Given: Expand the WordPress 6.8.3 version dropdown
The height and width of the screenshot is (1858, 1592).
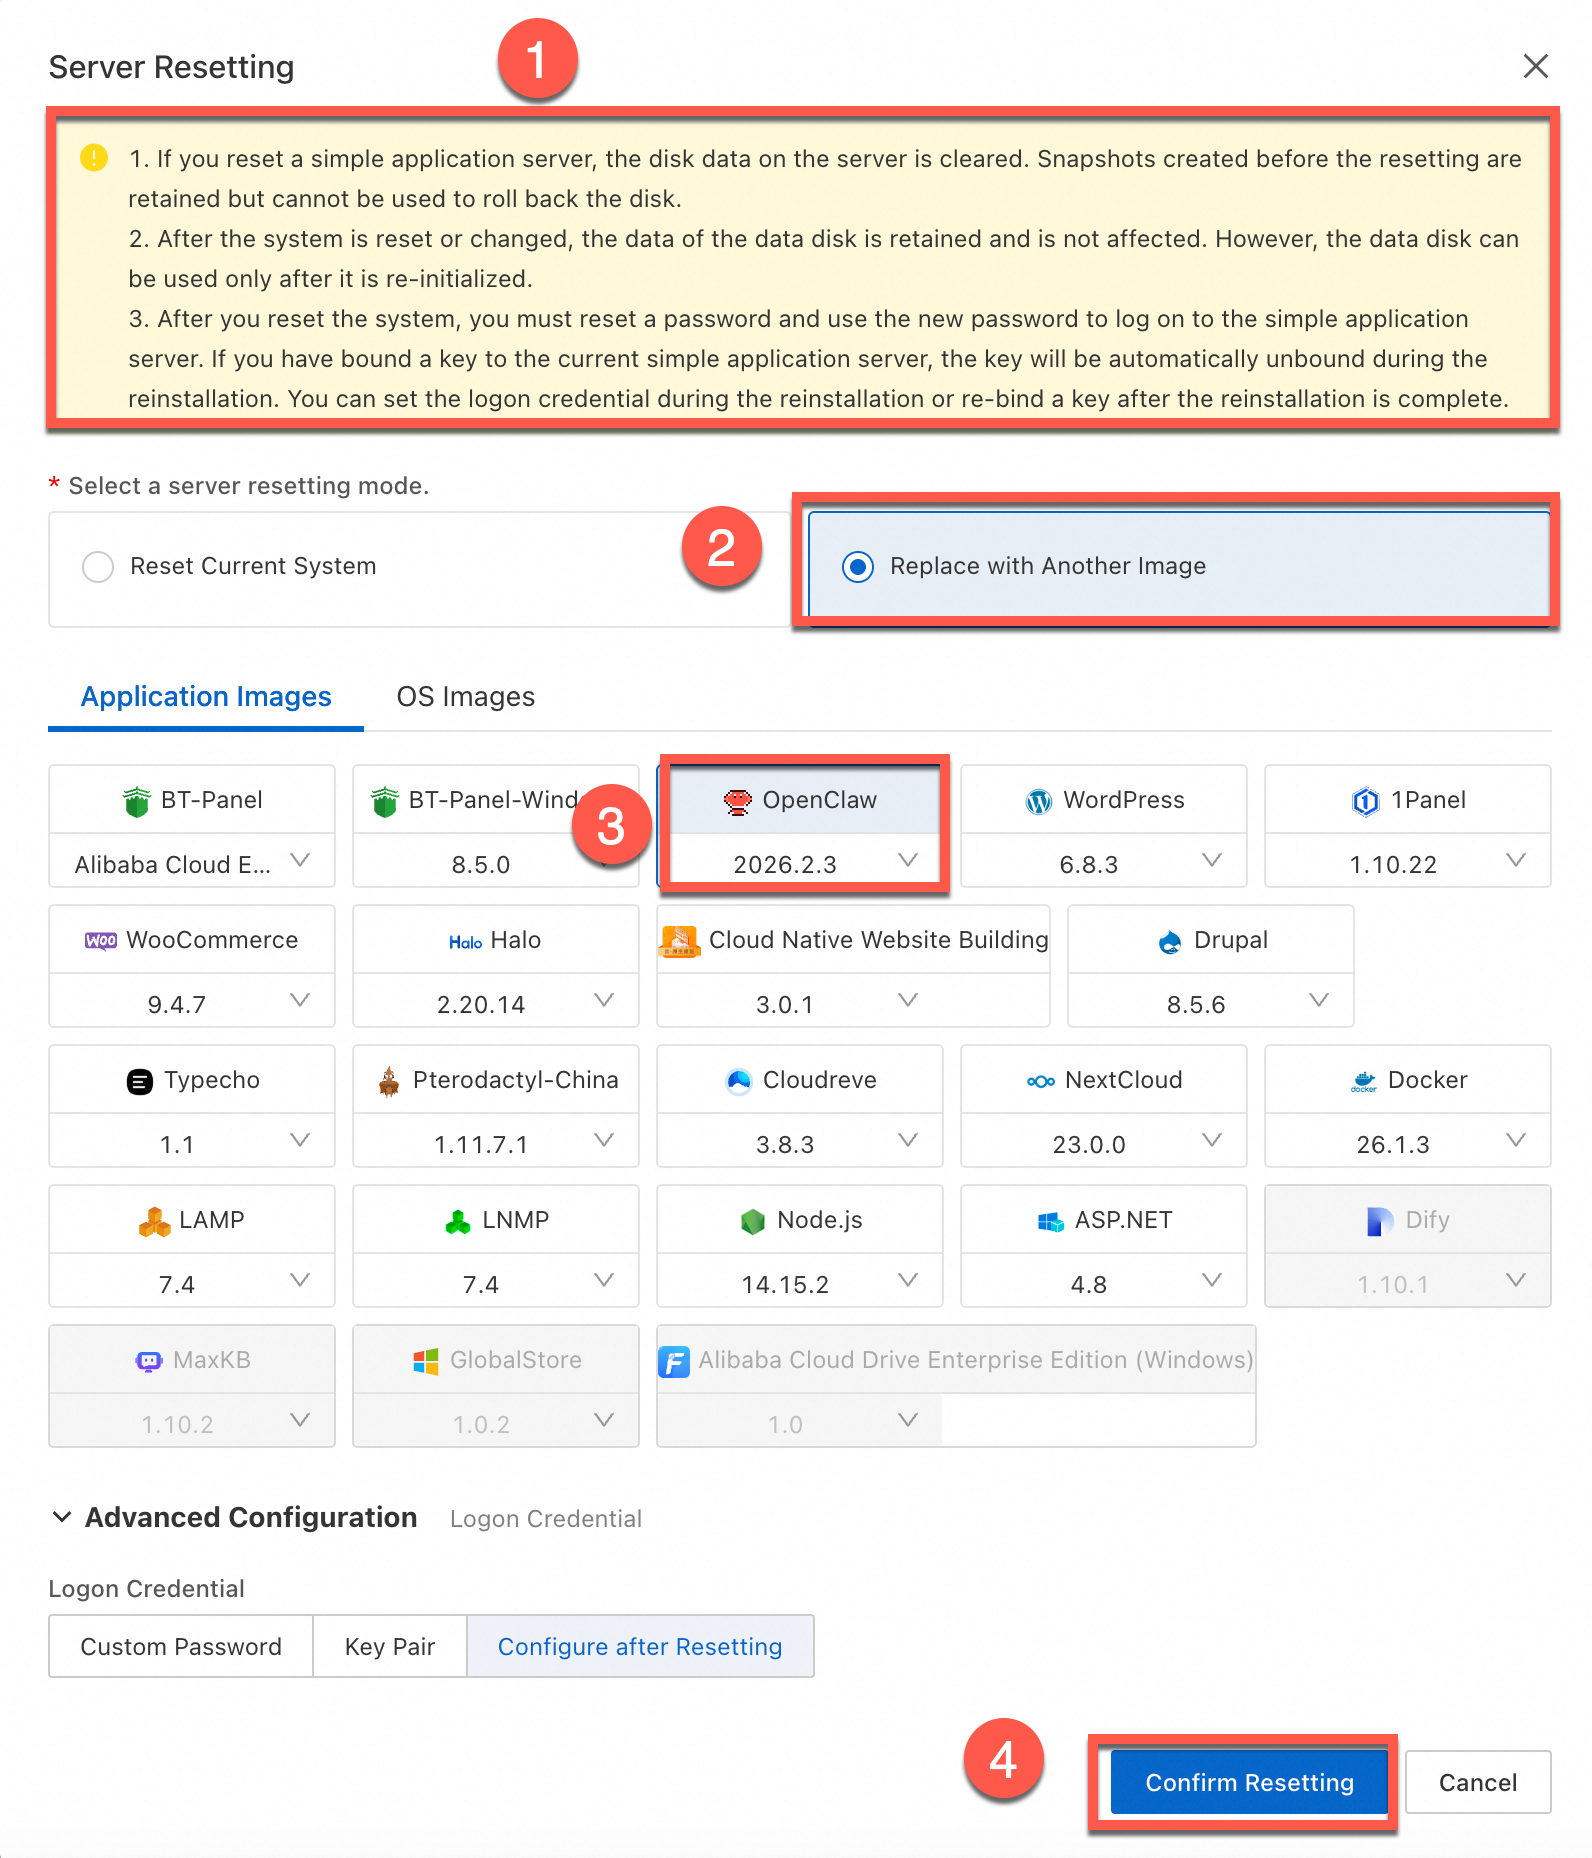Looking at the screenshot, I should [x=1211, y=861].
